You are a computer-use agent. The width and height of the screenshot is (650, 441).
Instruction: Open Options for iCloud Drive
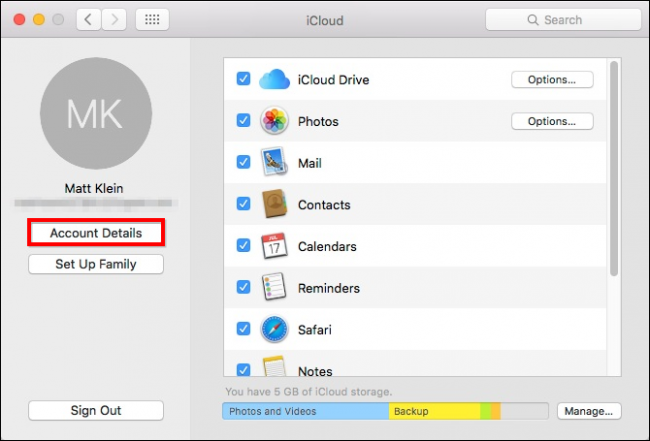pos(552,80)
